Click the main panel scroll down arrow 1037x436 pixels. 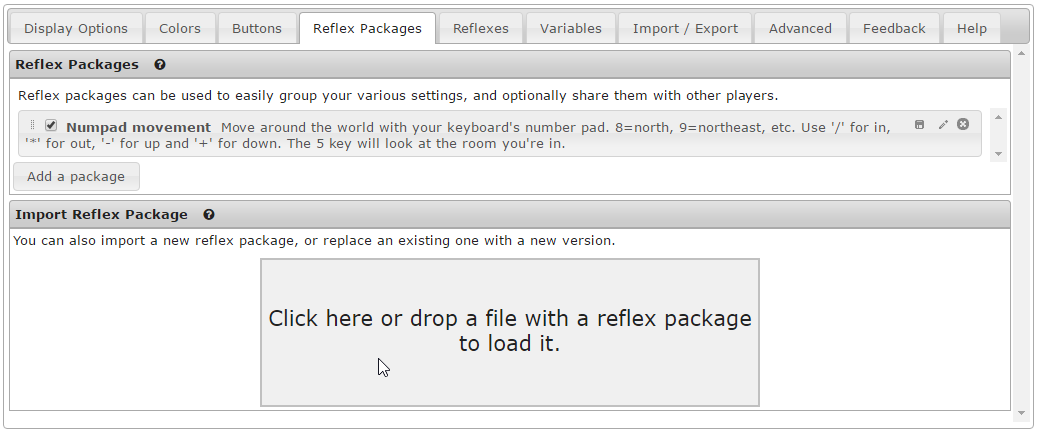click(1020, 412)
